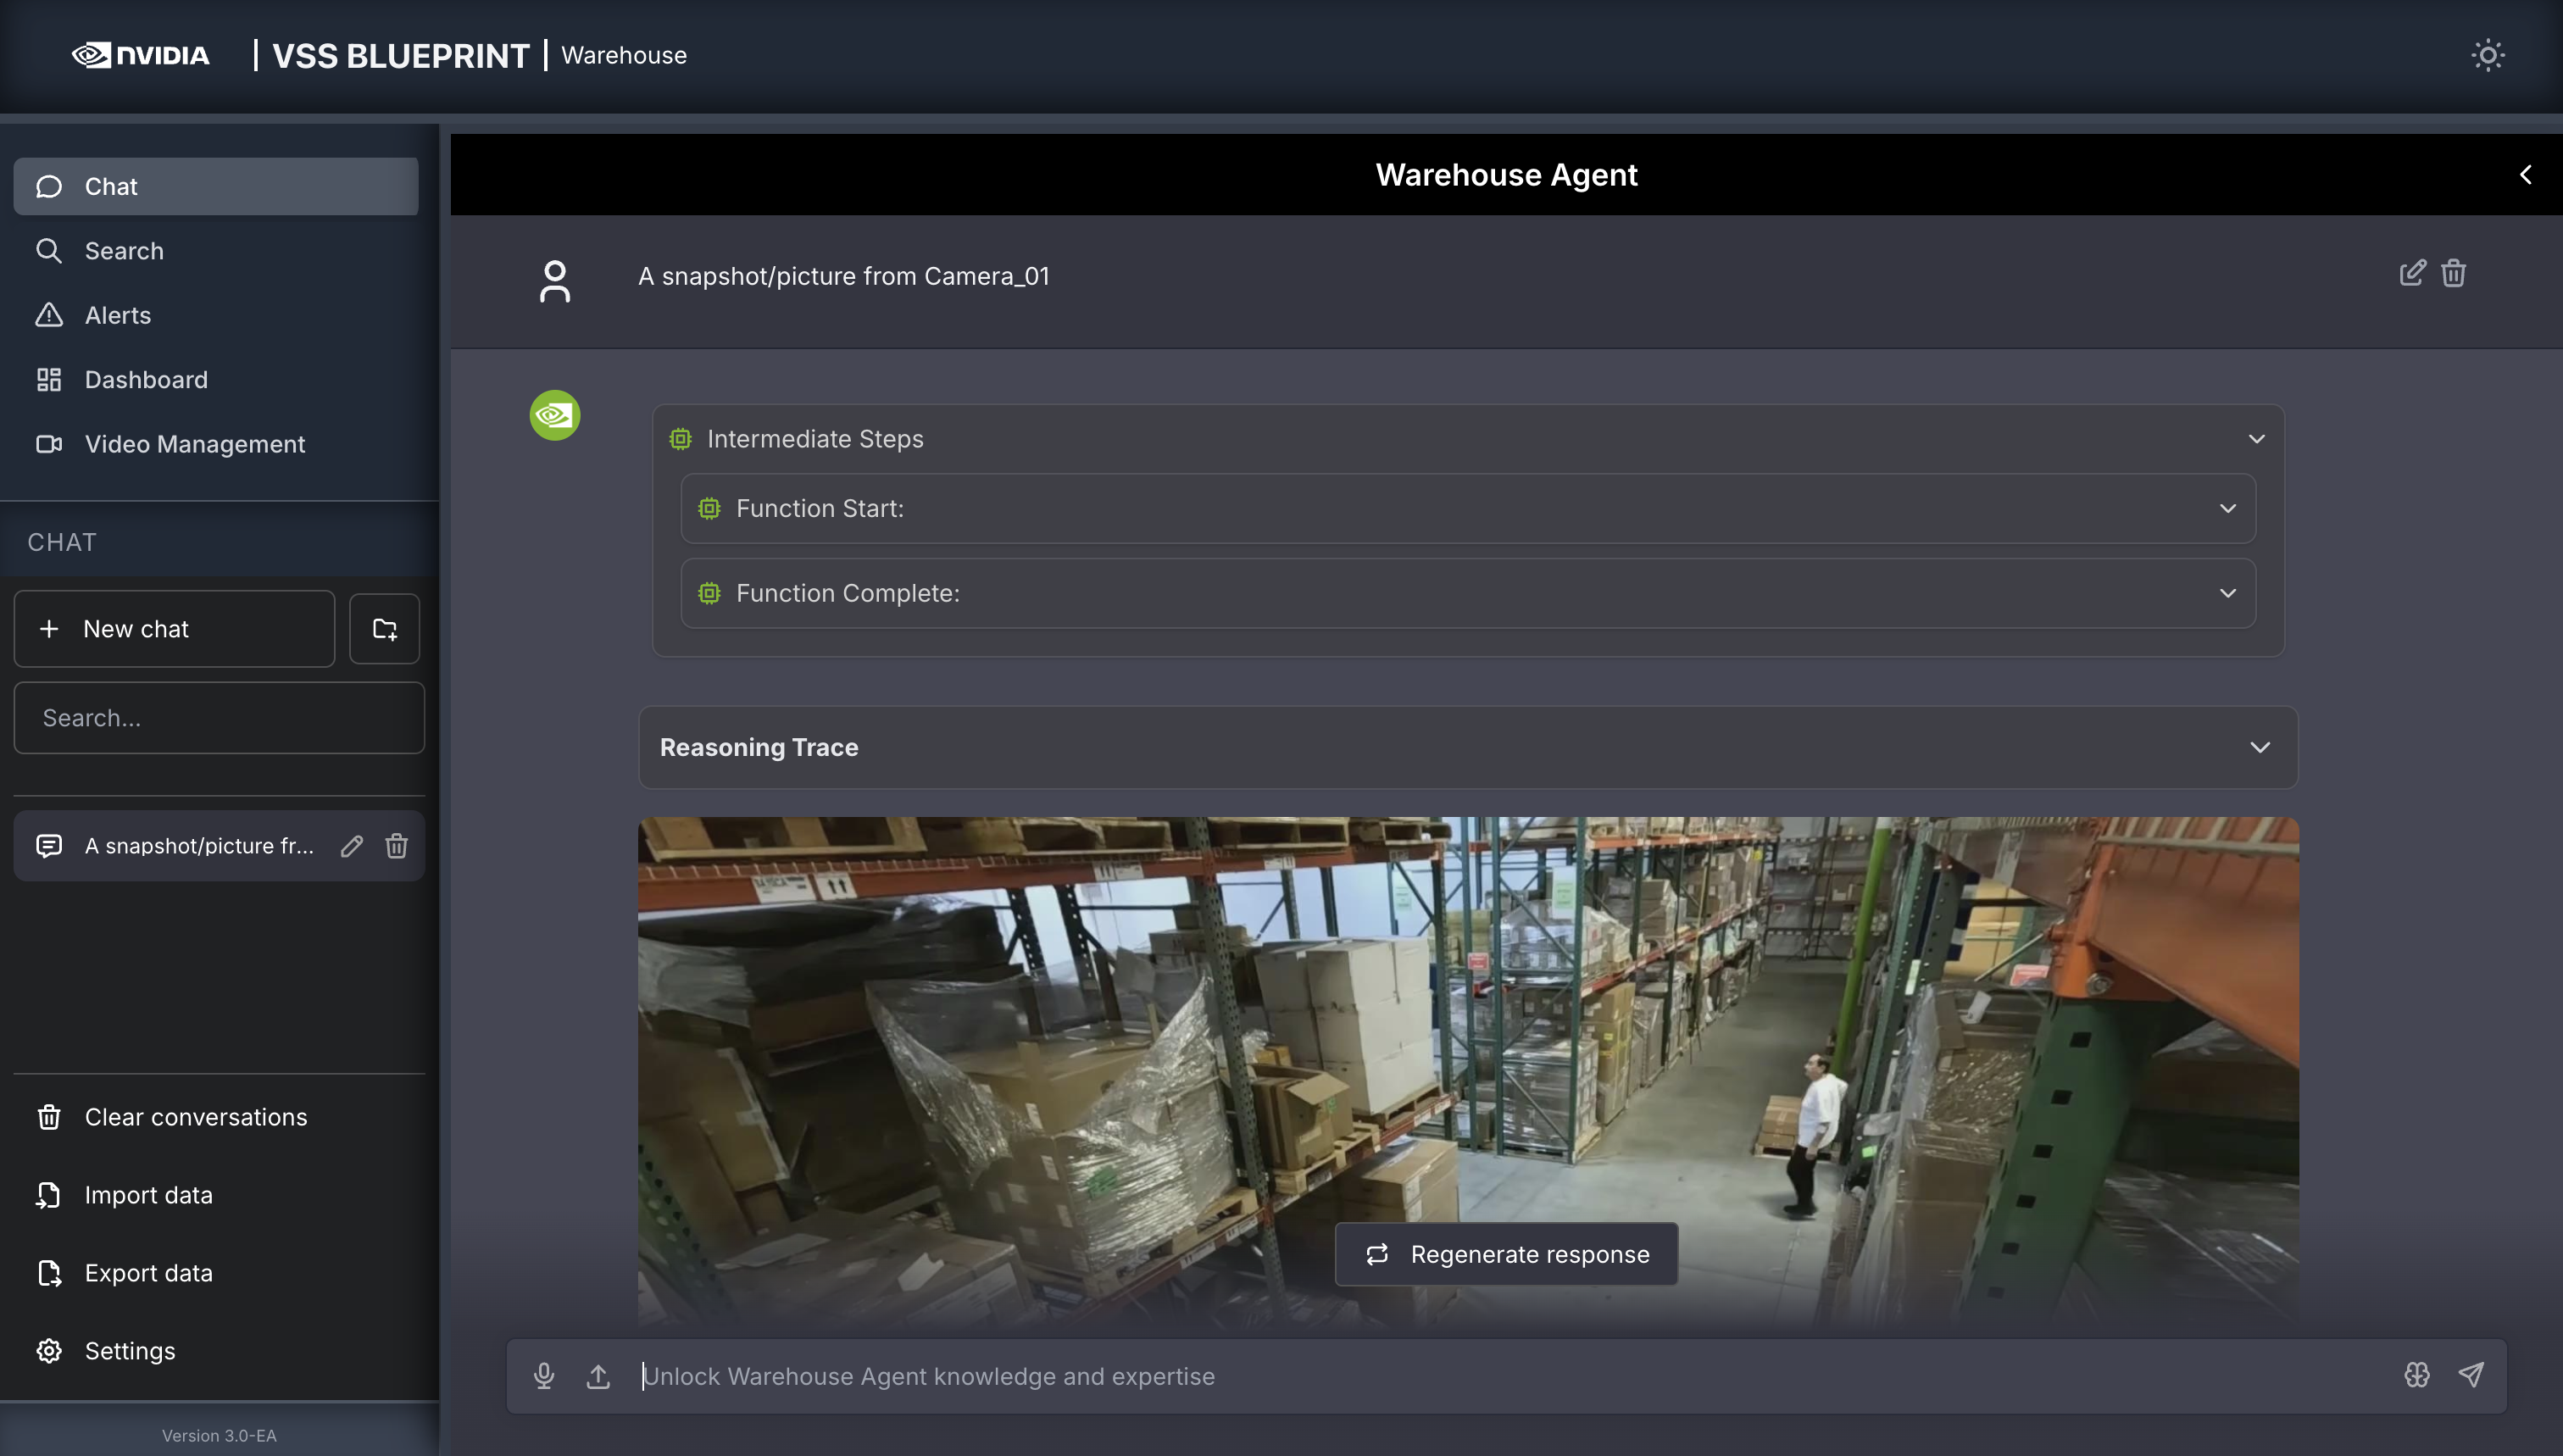This screenshot has width=2563, height=1456.
Task: Click the upload file icon
Action: [598, 1376]
